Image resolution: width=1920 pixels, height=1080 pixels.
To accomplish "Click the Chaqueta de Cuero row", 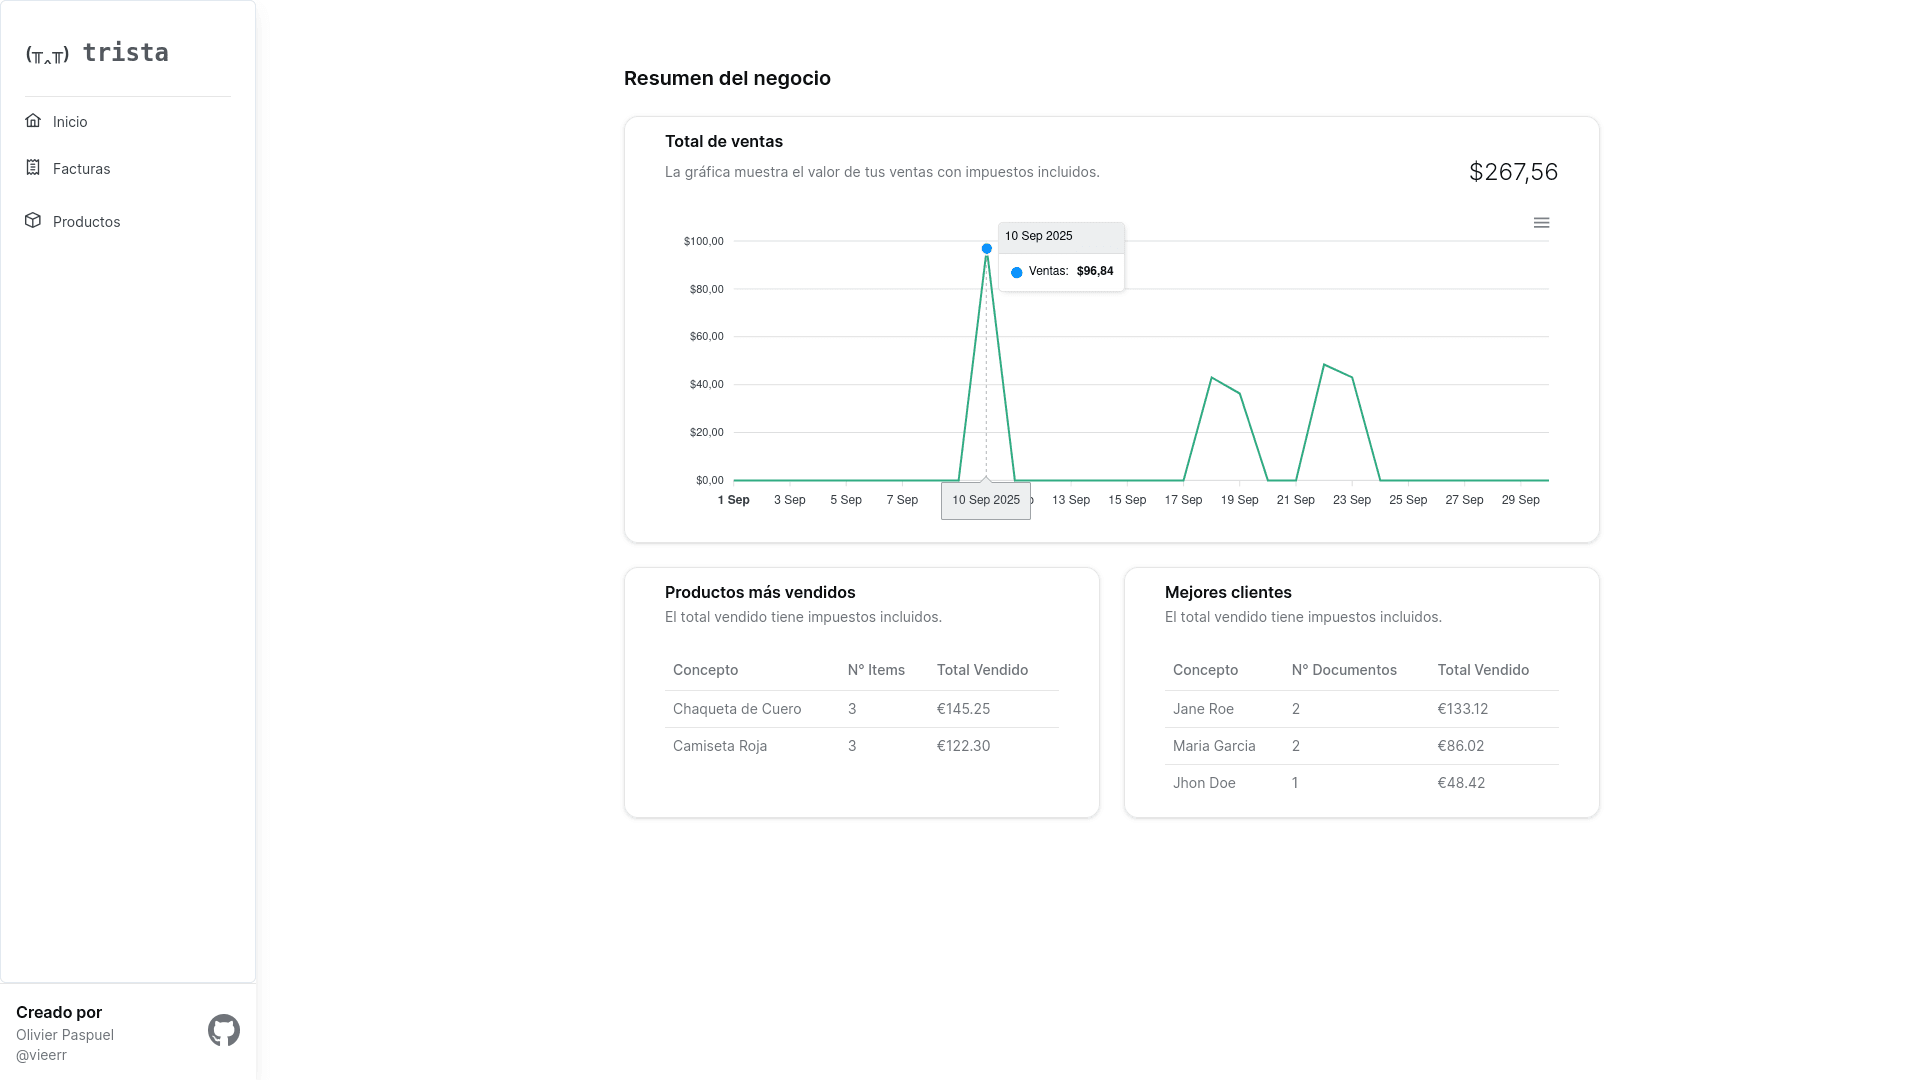I will (737, 709).
